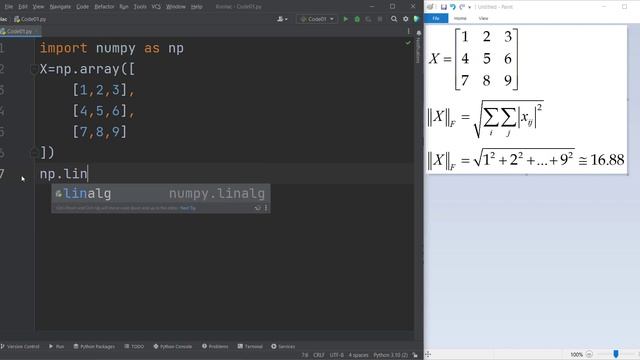Select the Code01.py editor tab
This screenshot has width=640, height=360.
pos(19,31)
